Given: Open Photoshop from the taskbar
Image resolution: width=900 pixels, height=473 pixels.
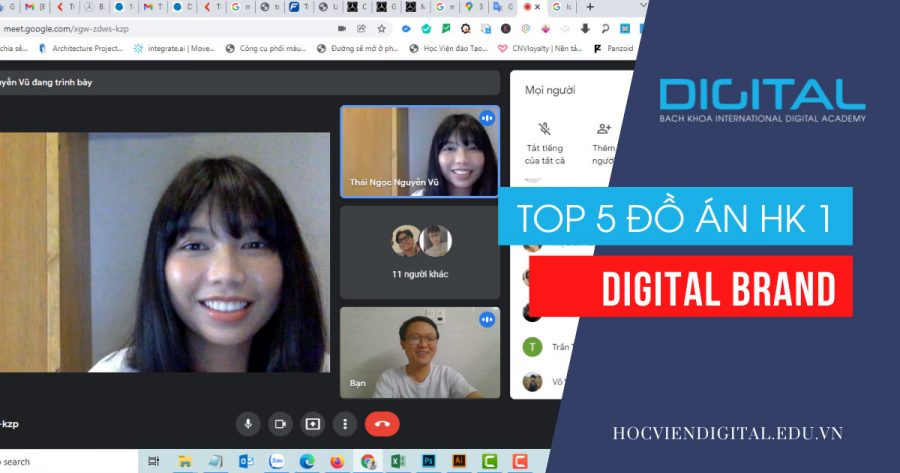Looking at the screenshot, I should (429, 462).
